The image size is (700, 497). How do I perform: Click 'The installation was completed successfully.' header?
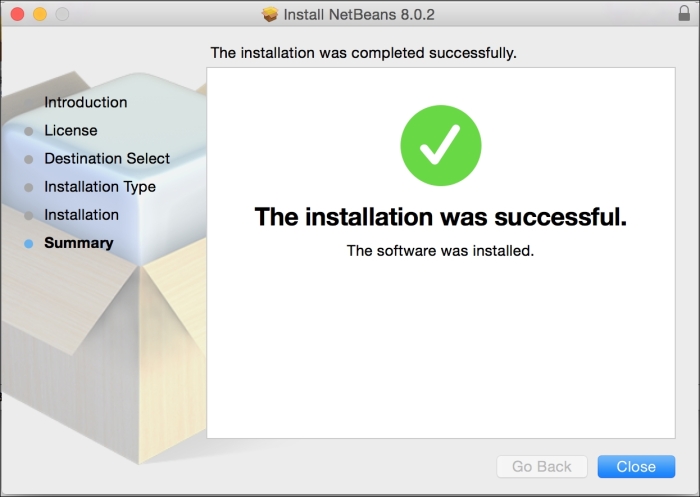[363, 53]
